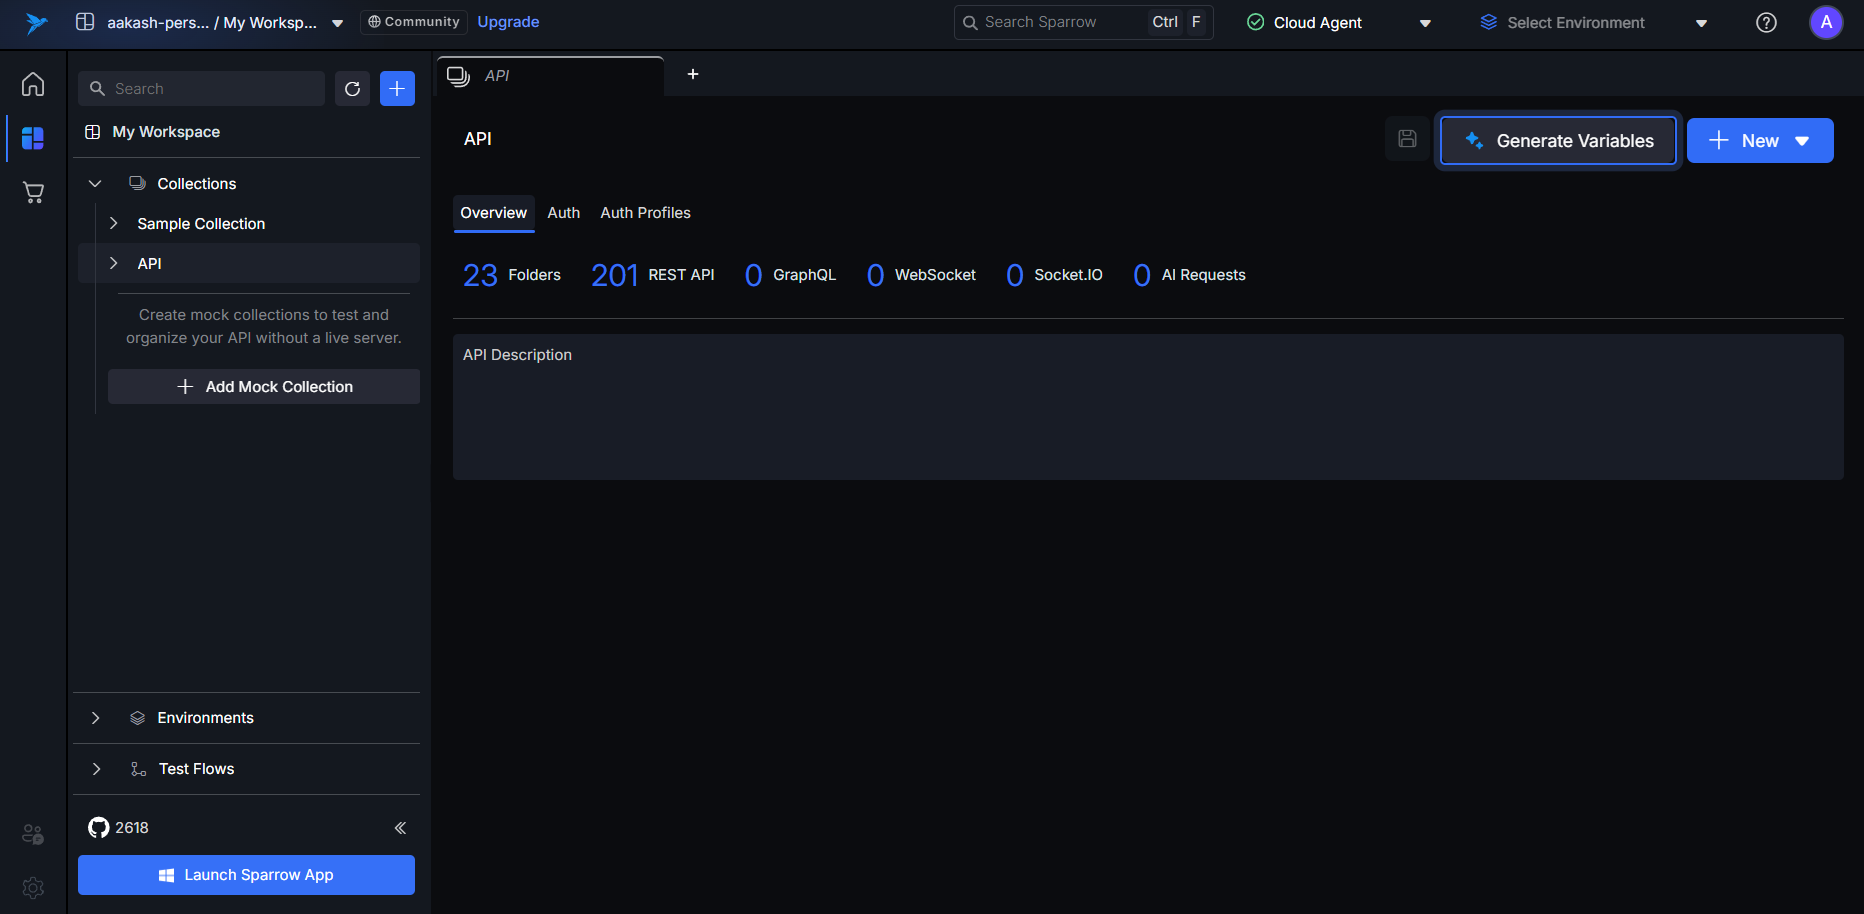Screen dimensions: 1864x914
Task: Click the 0 GraphQL count
Action: (x=790, y=275)
